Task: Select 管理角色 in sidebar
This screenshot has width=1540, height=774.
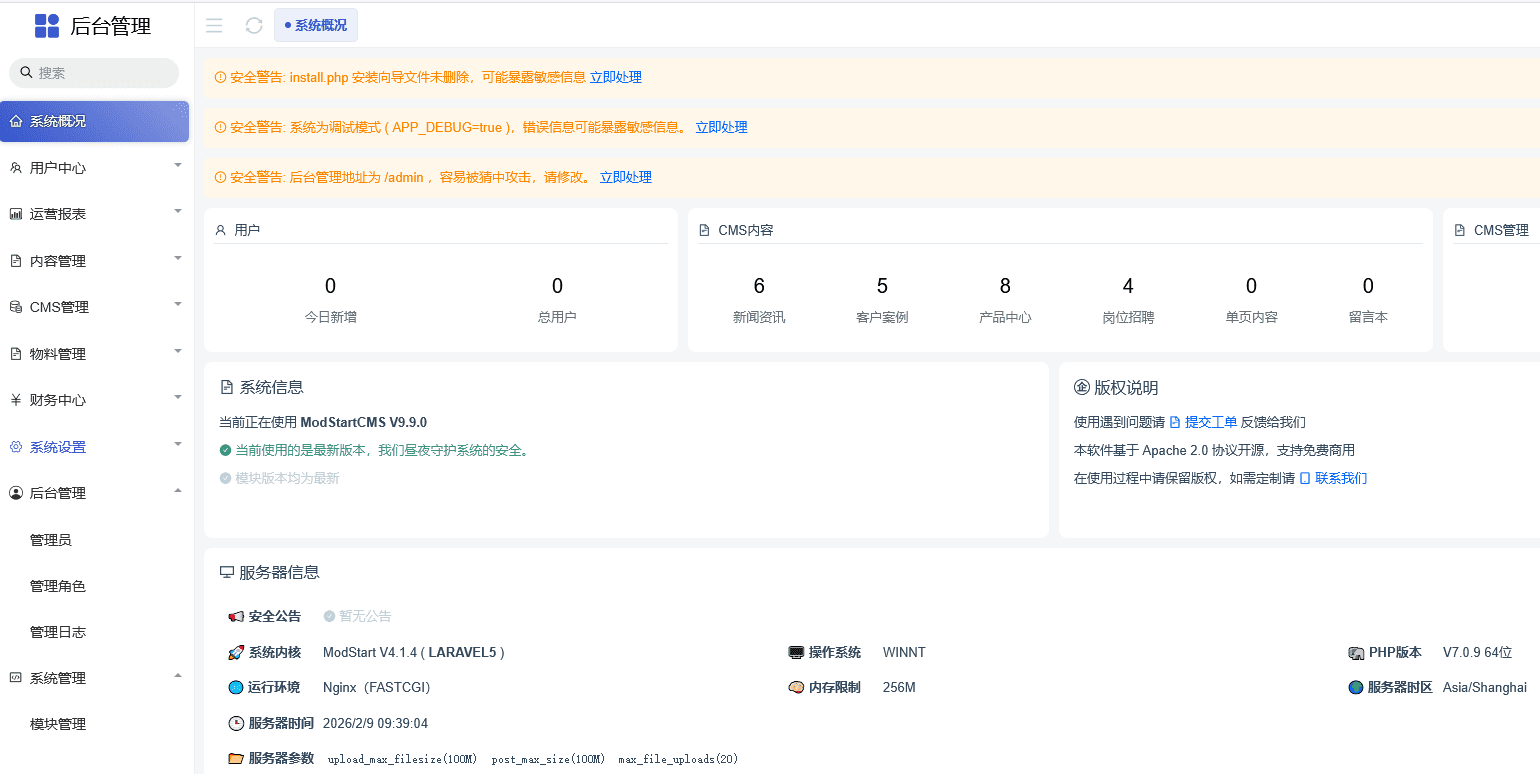Action: click(x=58, y=586)
